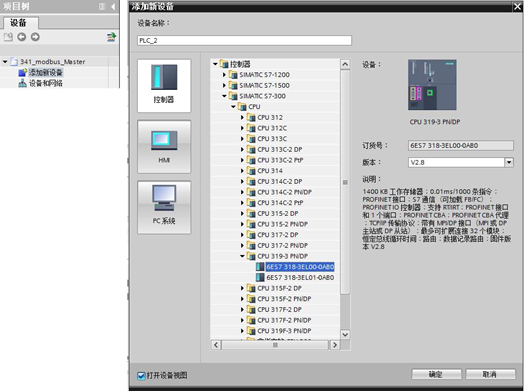Viewport: 524px width, 391px height.
Task: Click the CPU 314 folder icon
Action: point(251,171)
